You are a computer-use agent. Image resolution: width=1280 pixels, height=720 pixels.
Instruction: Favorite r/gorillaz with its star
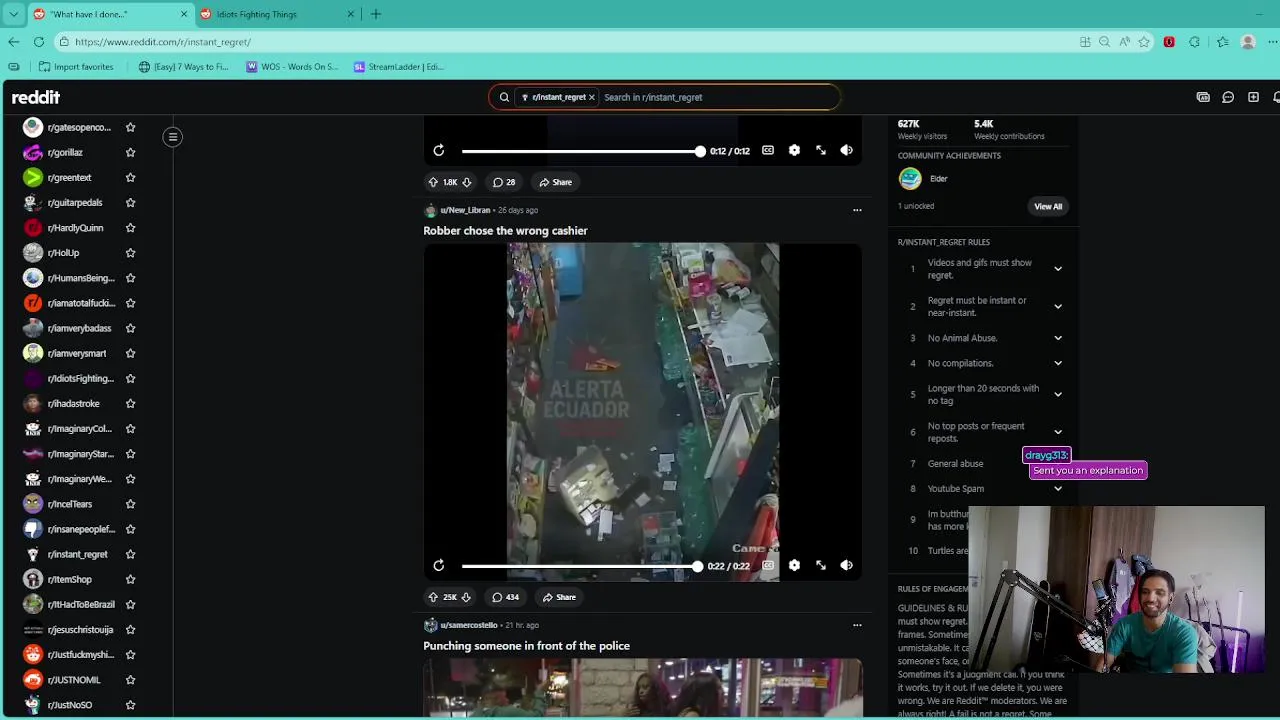pos(130,152)
